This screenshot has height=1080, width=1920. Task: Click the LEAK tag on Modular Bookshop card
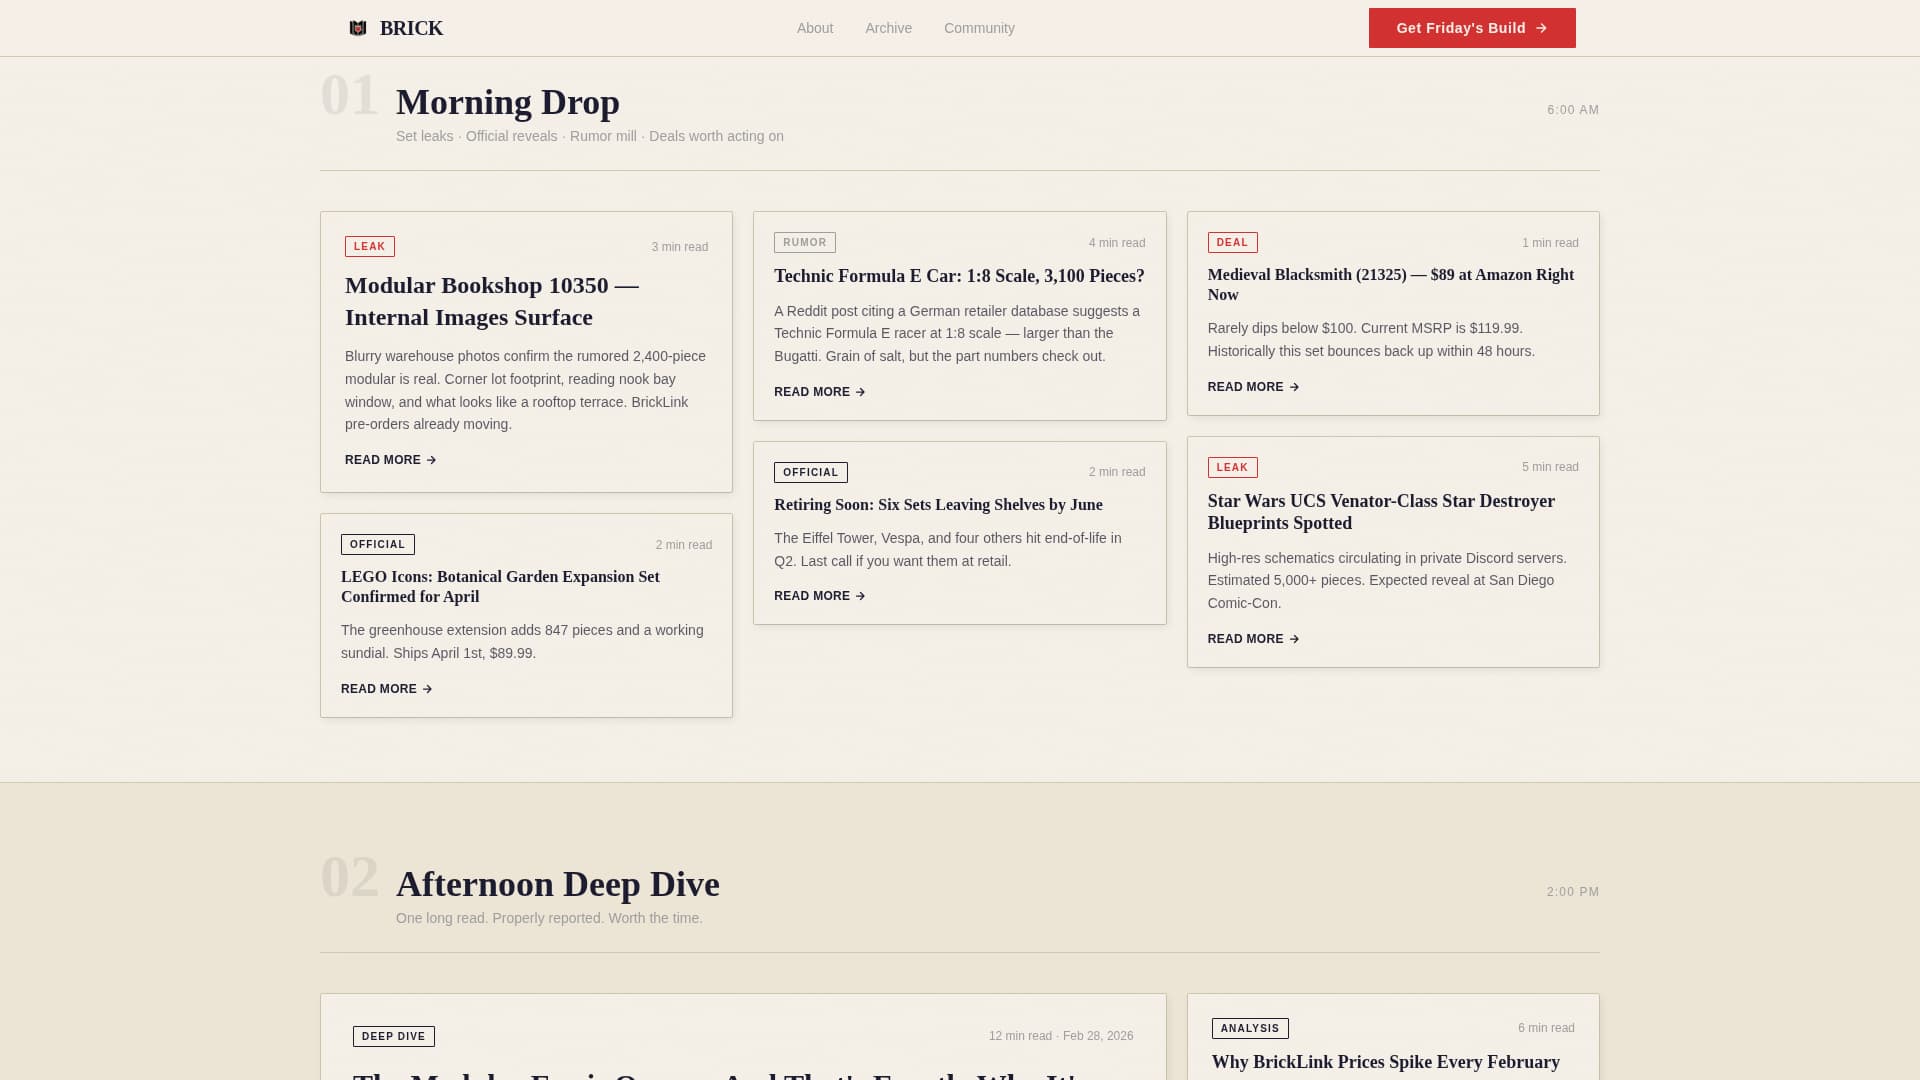(370, 246)
